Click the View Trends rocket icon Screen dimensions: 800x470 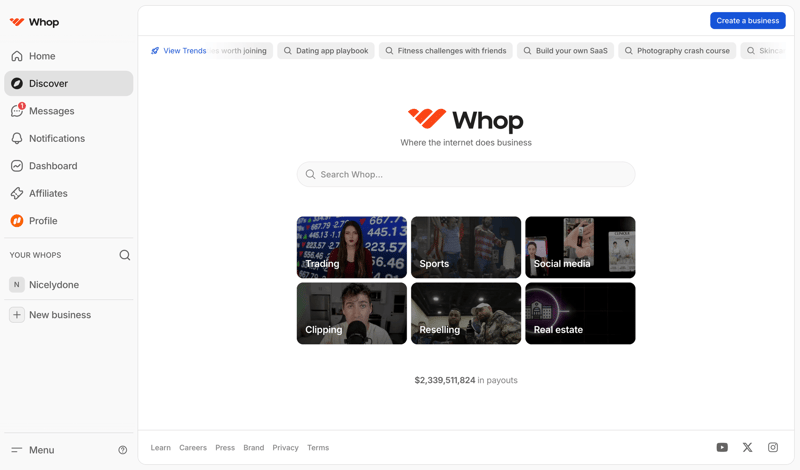point(155,51)
